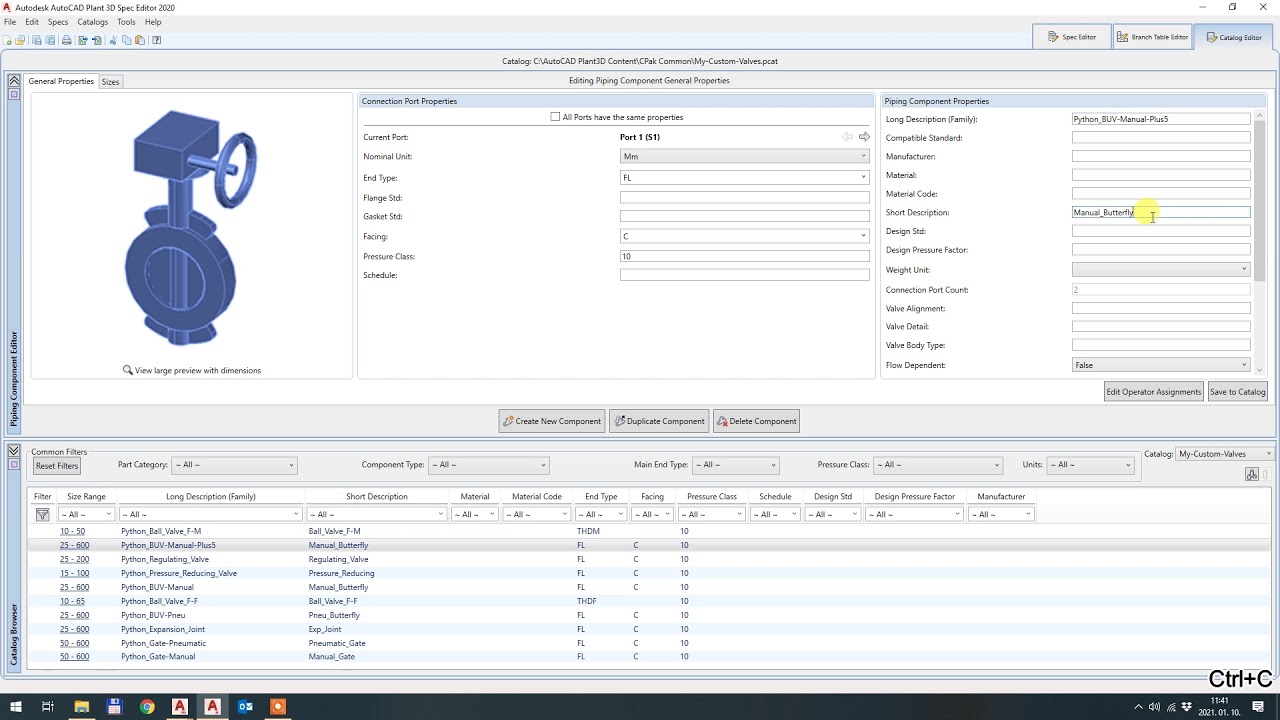The height and width of the screenshot is (720, 1280).
Task: Open the Main End Type filter dropdown
Action: (735, 465)
